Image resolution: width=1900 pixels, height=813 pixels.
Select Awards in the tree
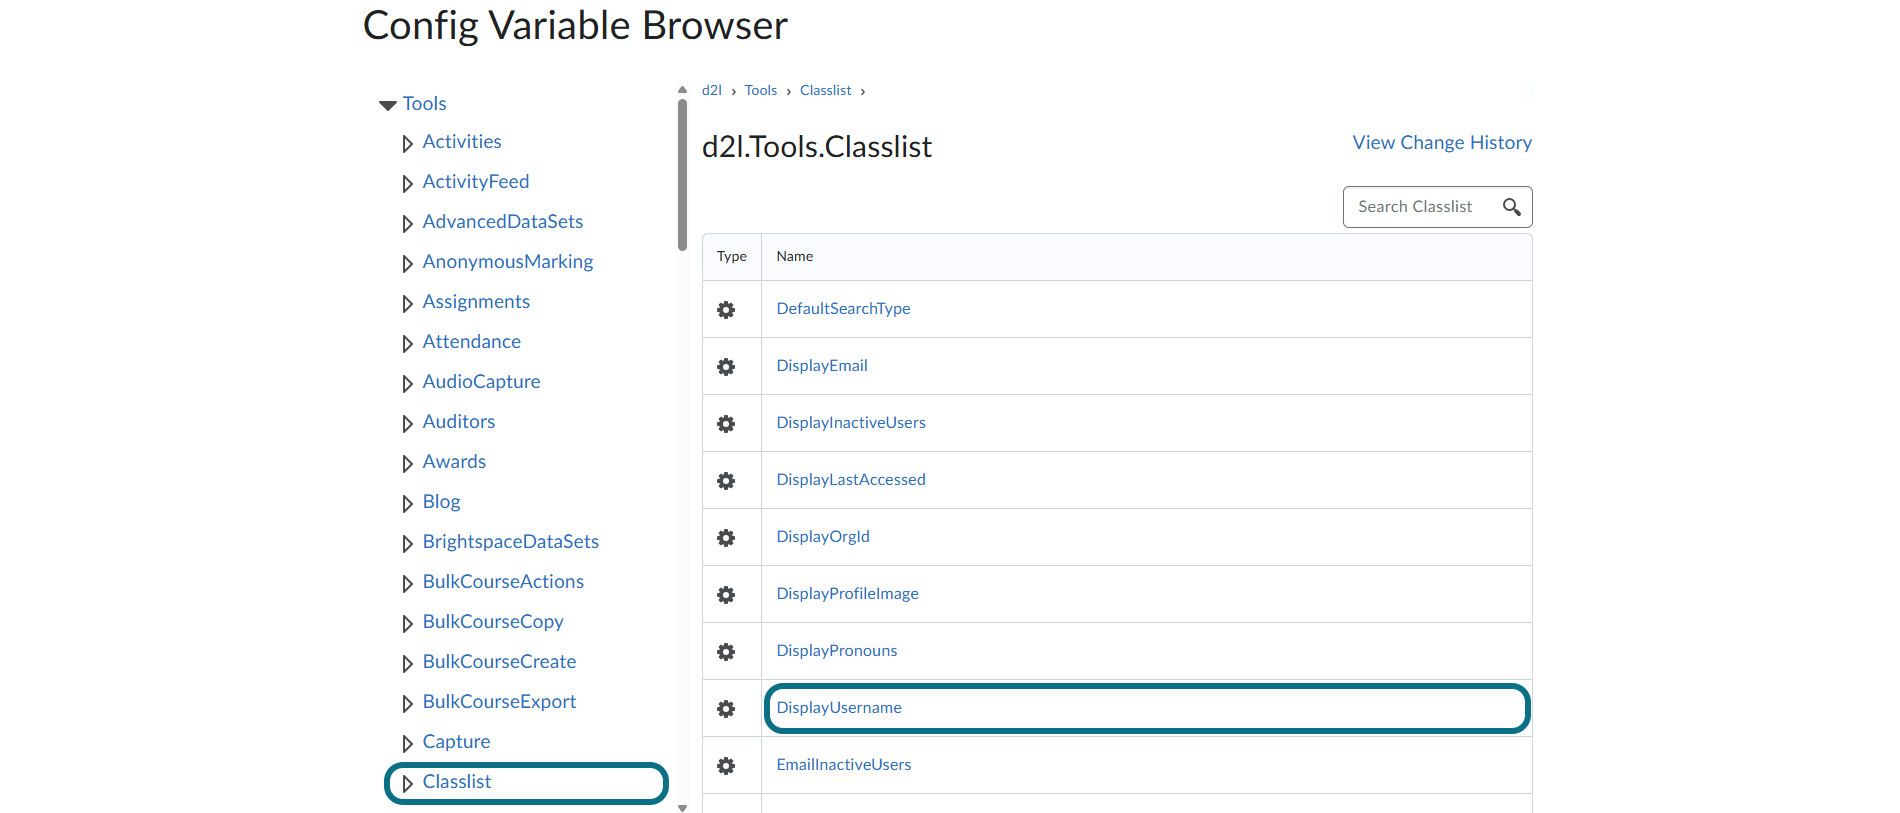(454, 462)
